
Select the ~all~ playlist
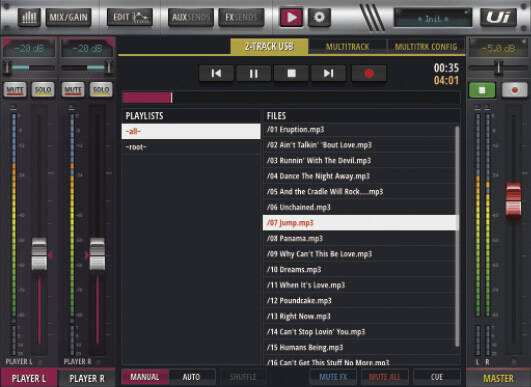(x=191, y=131)
